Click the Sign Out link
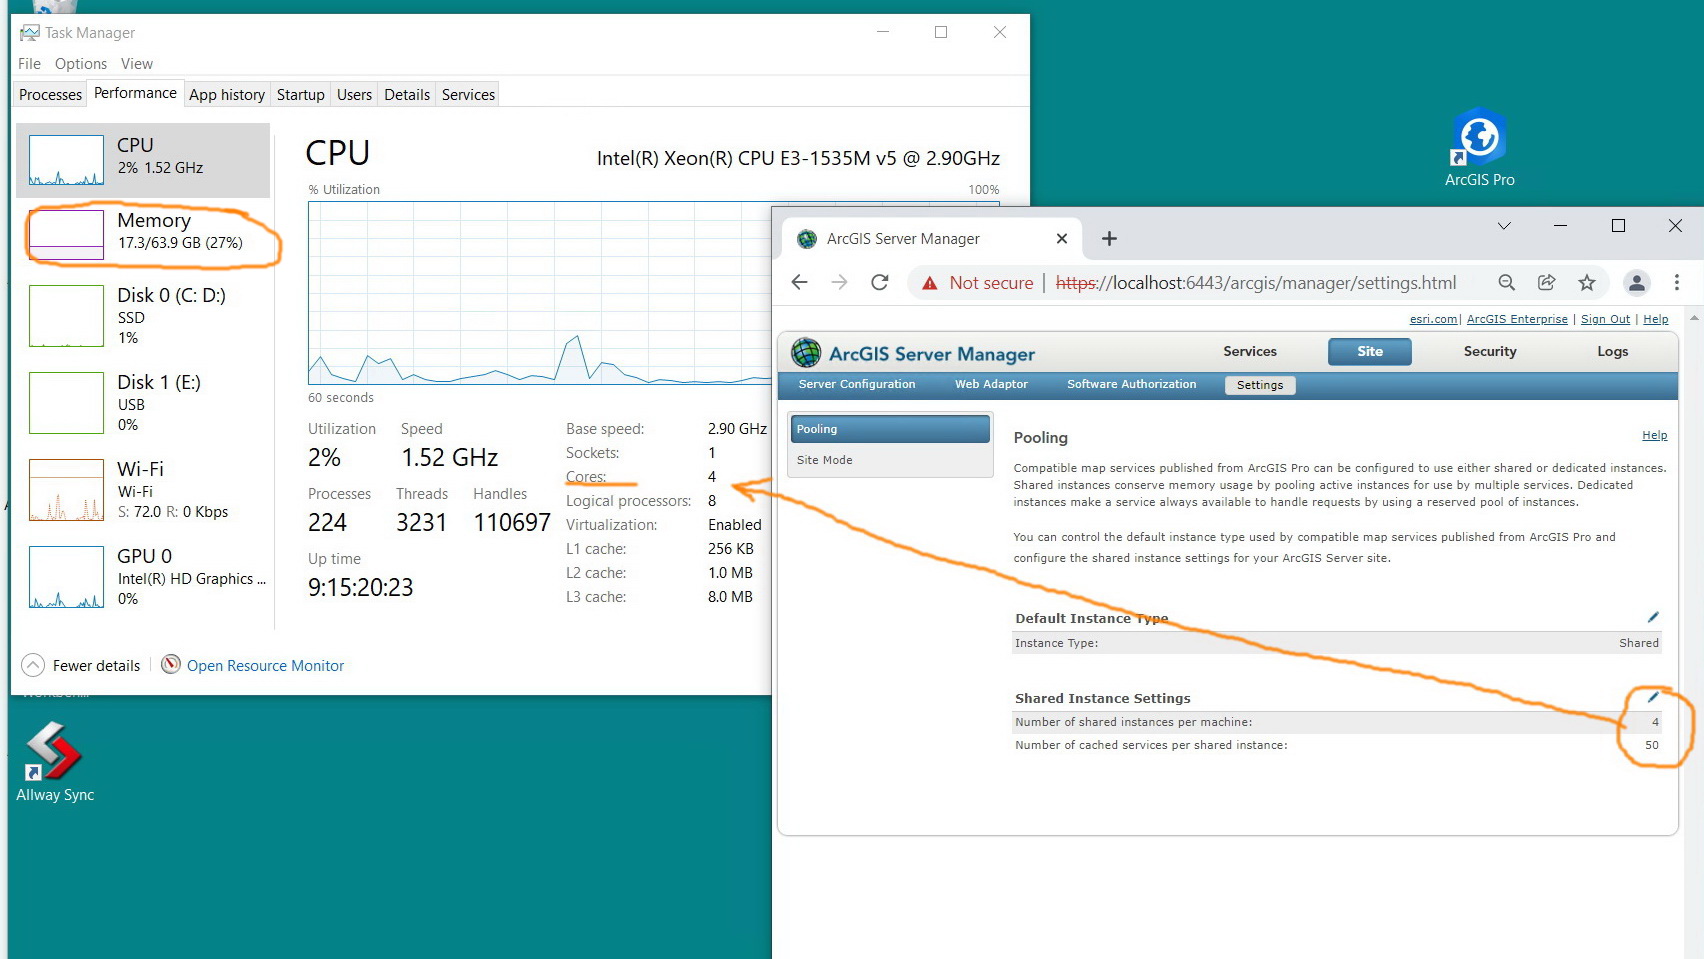This screenshot has width=1704, height=959. tap(1605, 319)
